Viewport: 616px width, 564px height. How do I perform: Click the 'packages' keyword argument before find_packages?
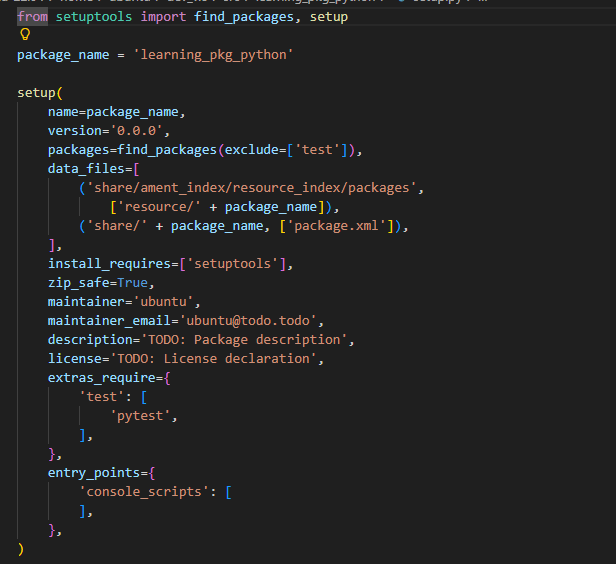tap(79, 150)
